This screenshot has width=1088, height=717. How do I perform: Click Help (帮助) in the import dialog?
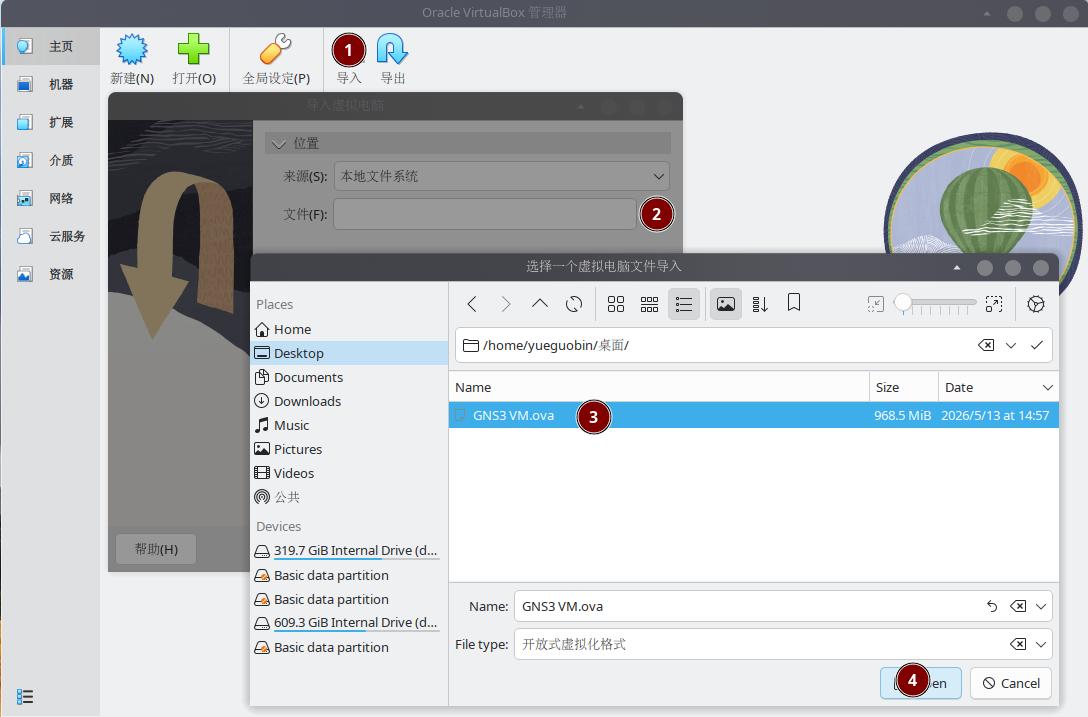pyautogui.click(x=156, y=549)
